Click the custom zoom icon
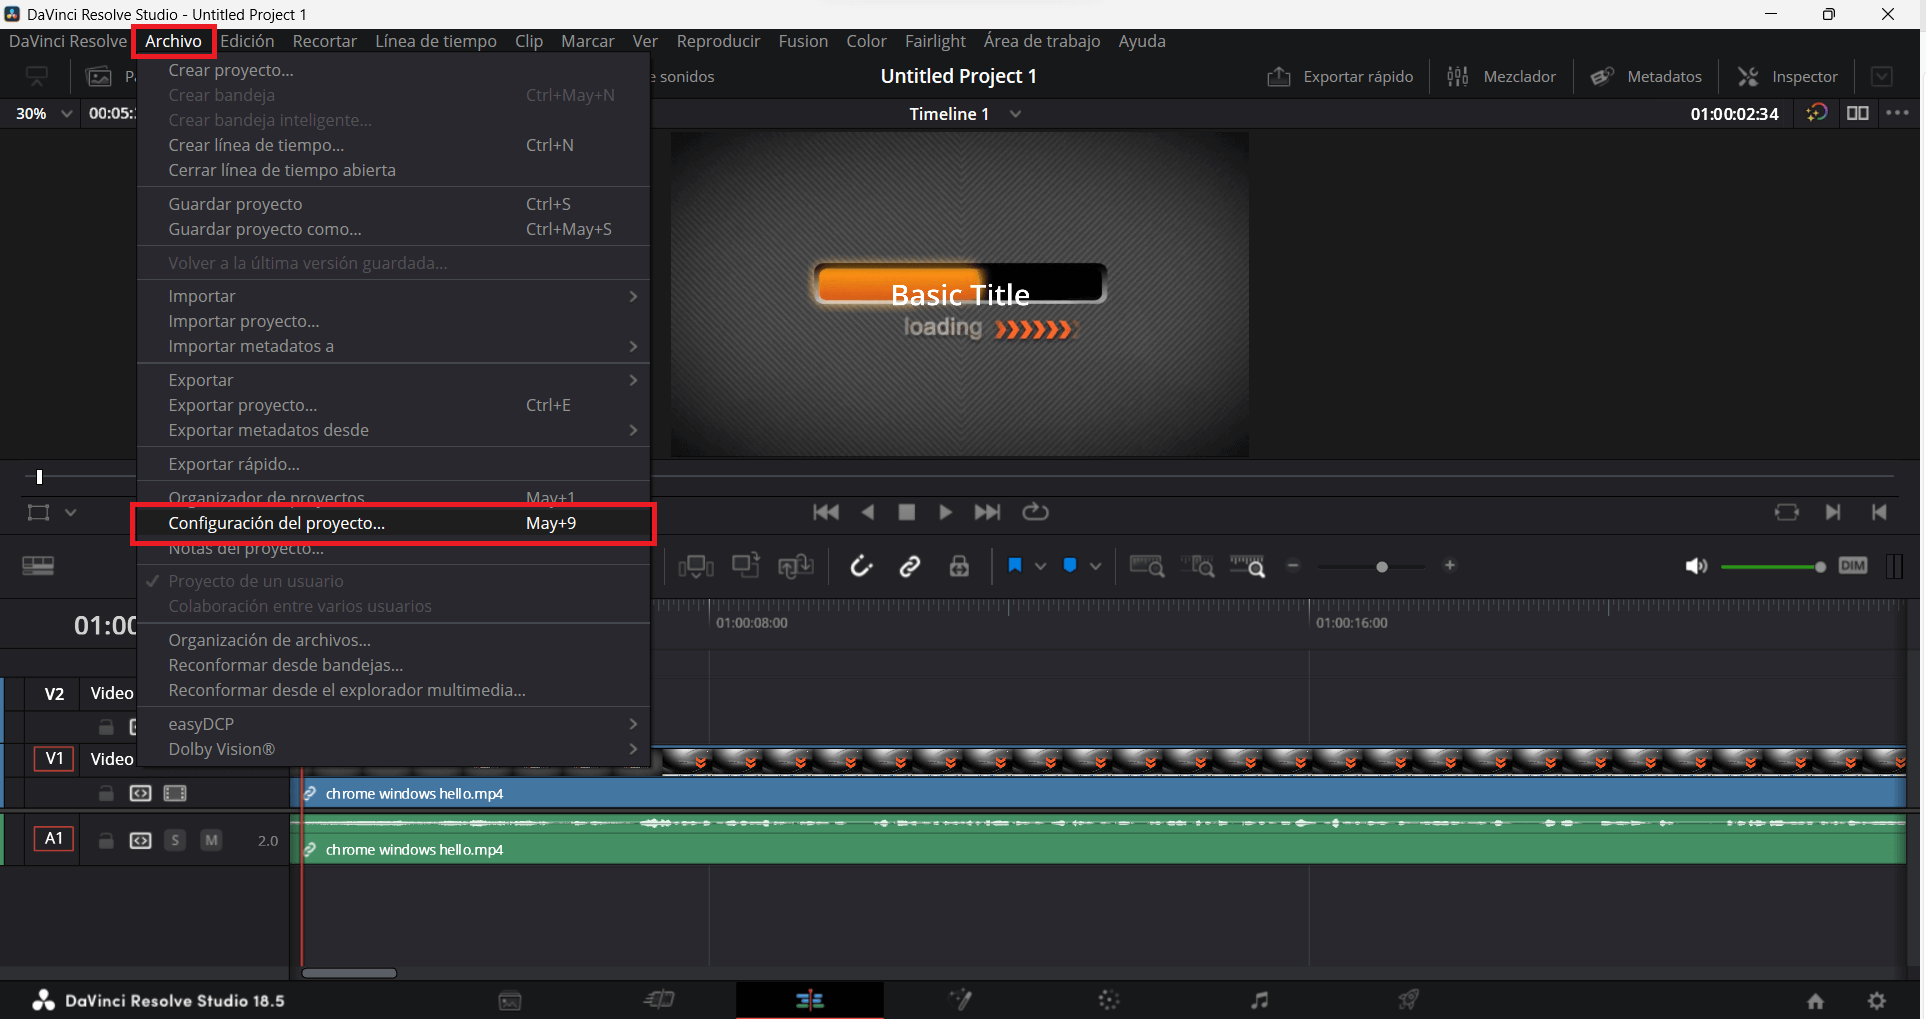Viewport: 1926px width, 1019px height. coord(1247,566)
